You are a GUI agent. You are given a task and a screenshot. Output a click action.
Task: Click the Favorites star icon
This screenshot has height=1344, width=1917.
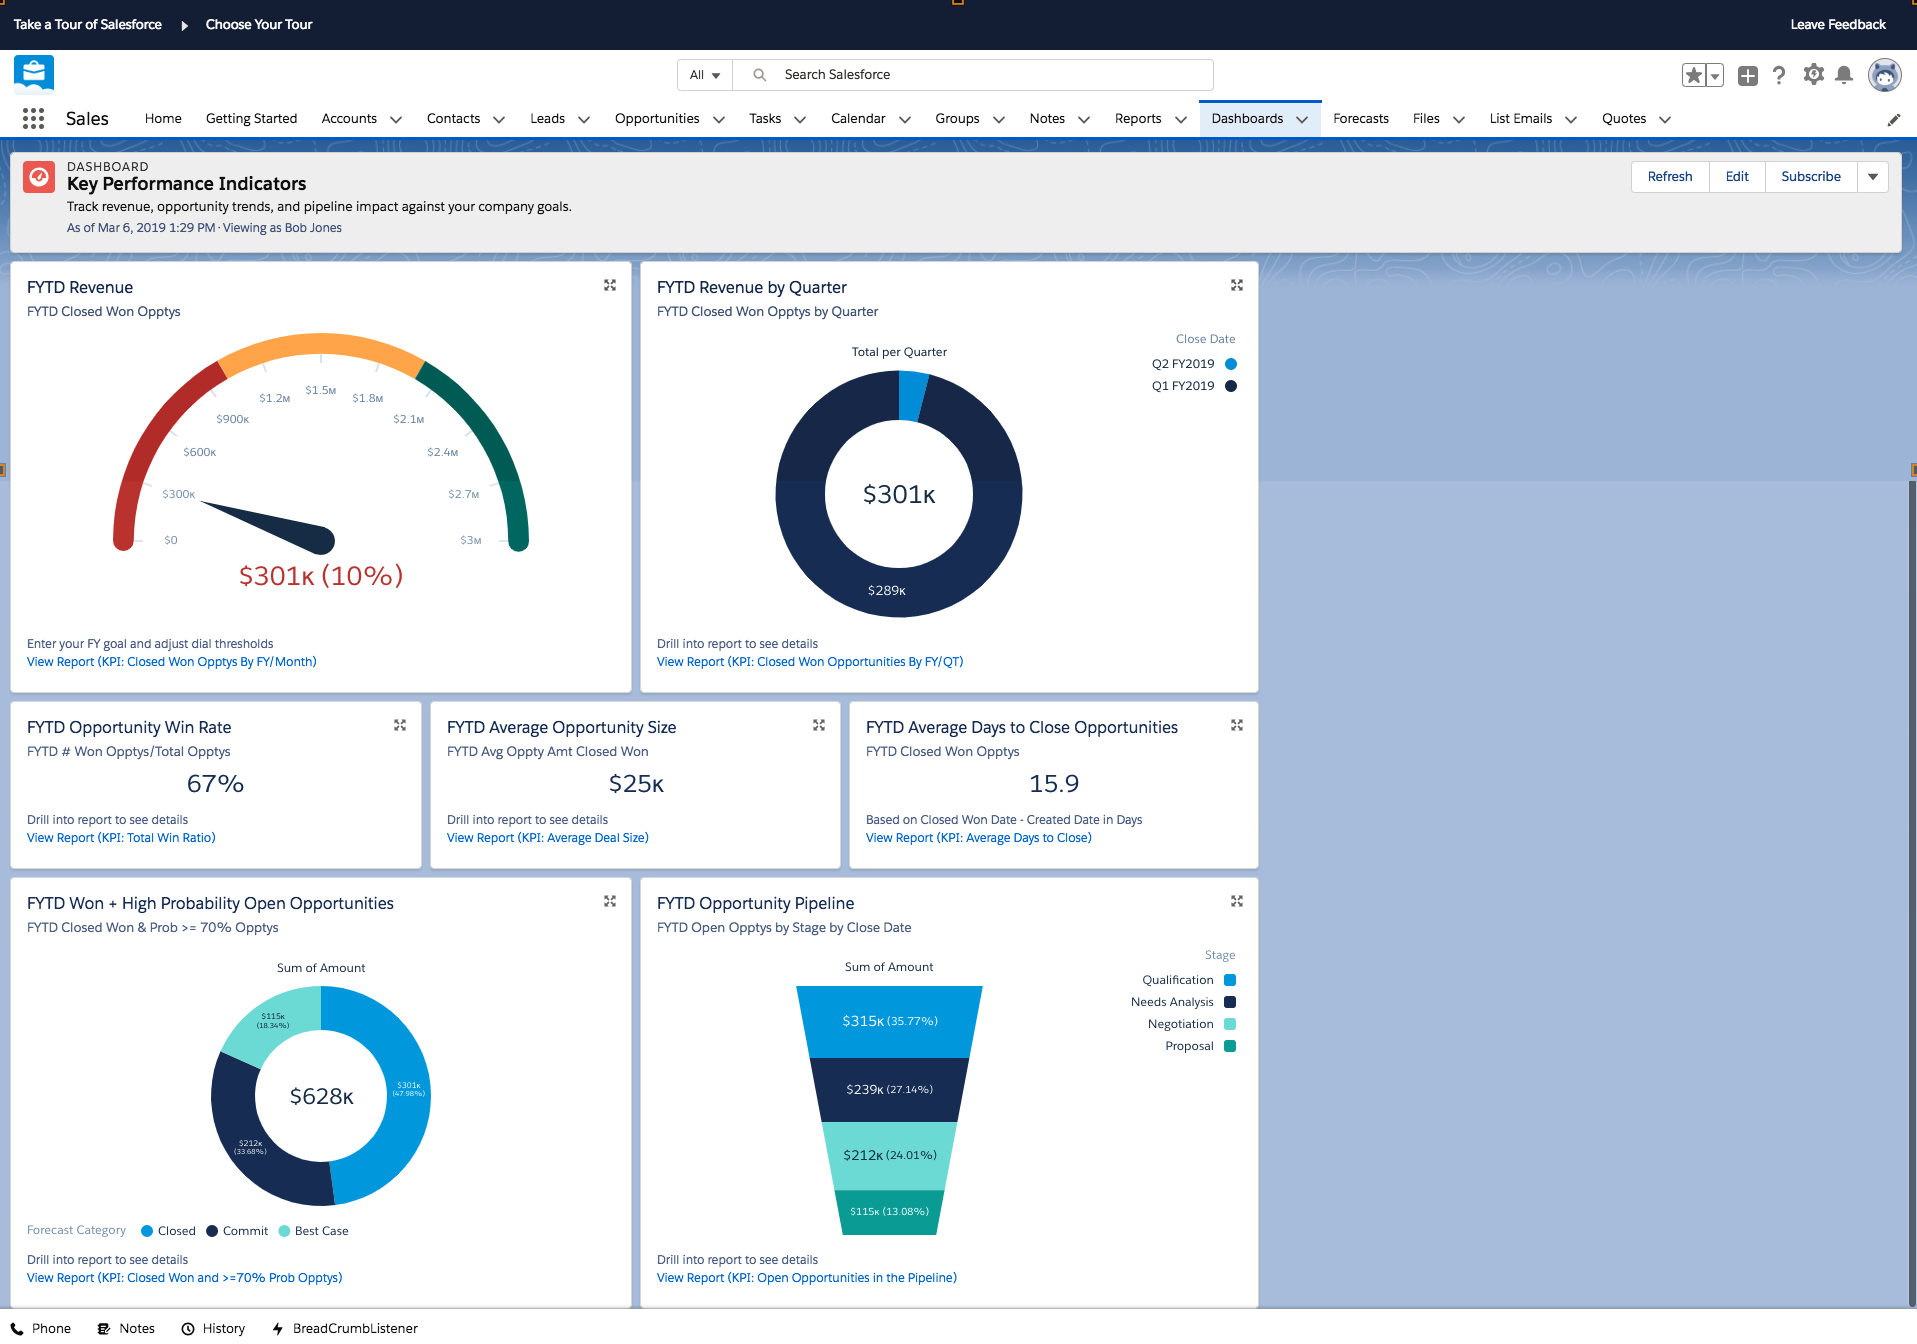pos(1692,74)
